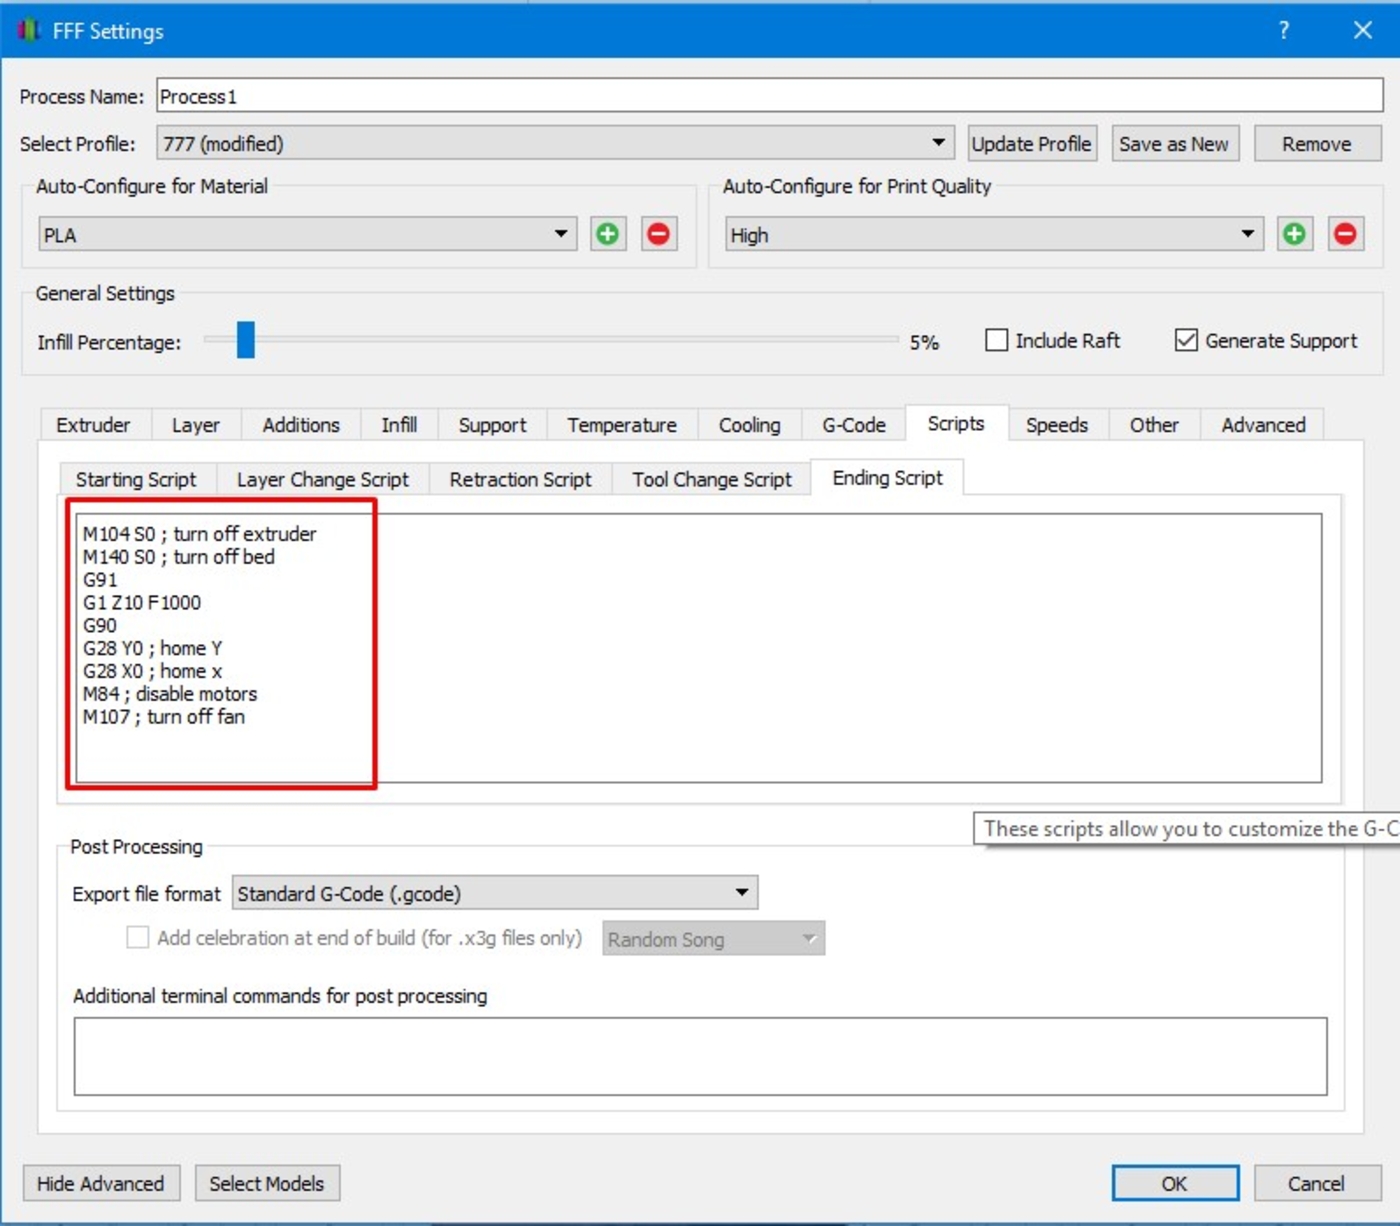The width and height of the screenshot is (1400, 1226).
Task: Select the Ending Script sub-tab
Action: pyautogui.click(x=888, y=478)
